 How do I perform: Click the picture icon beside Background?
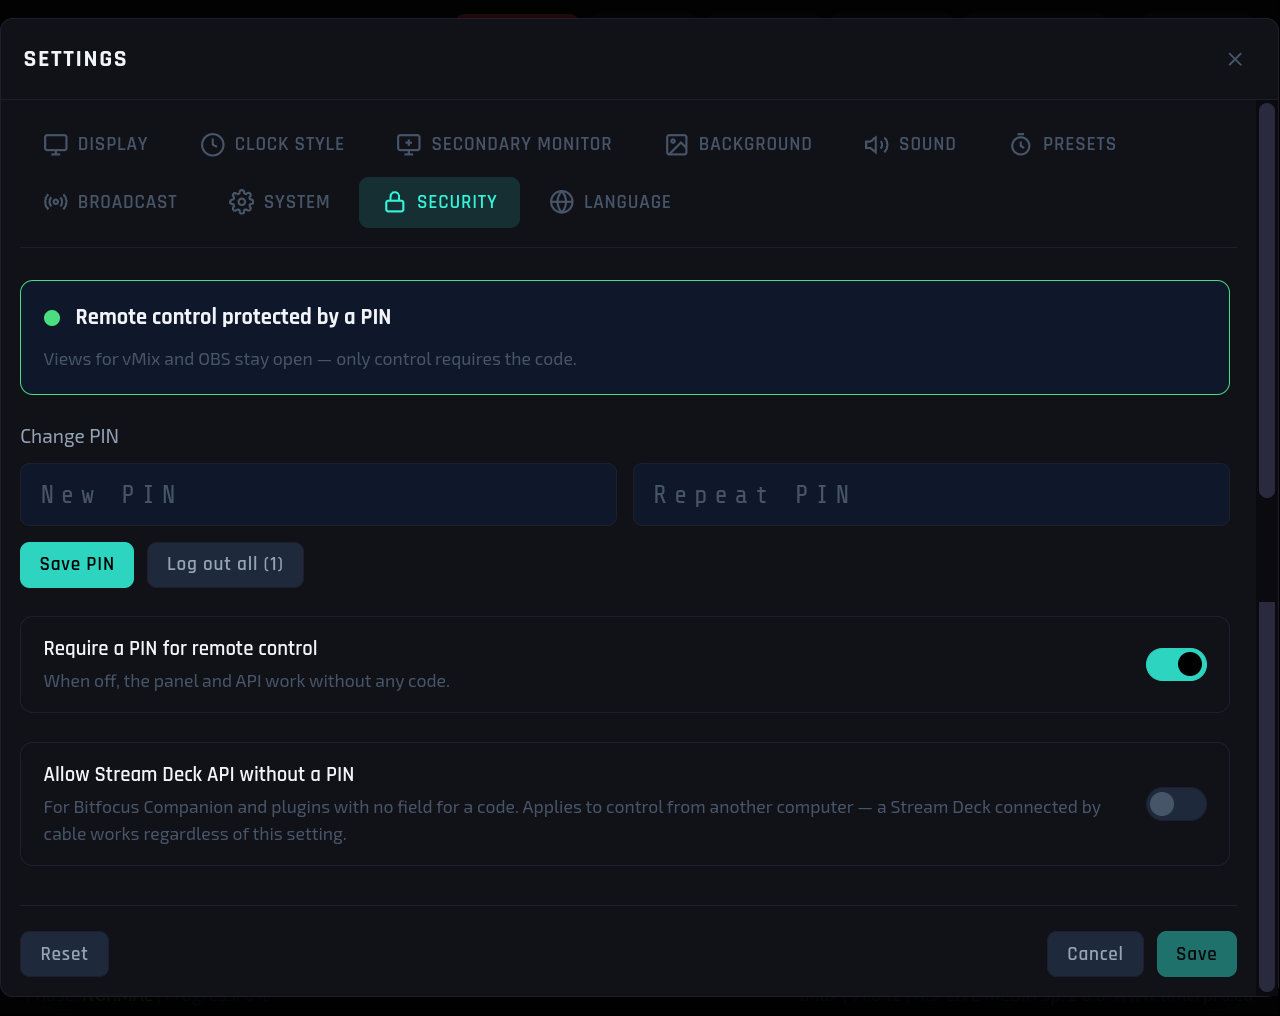pyautogui.click(x=677, y=145)
